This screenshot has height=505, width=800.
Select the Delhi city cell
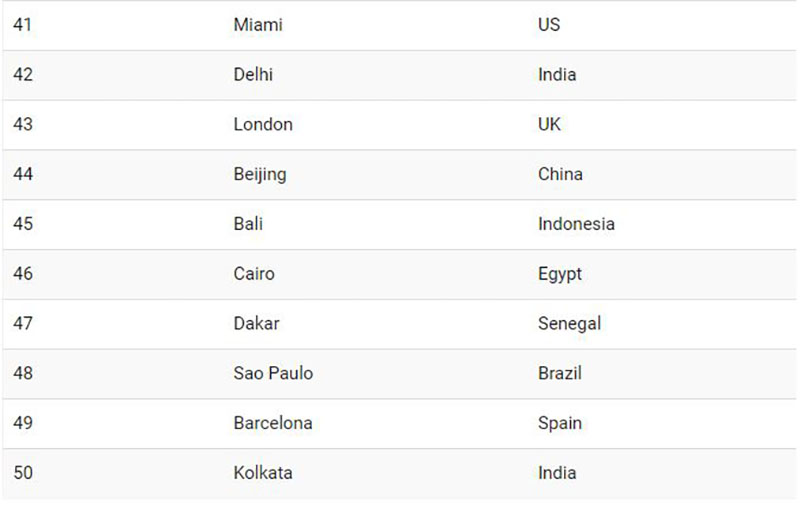(x=253, y=75)
